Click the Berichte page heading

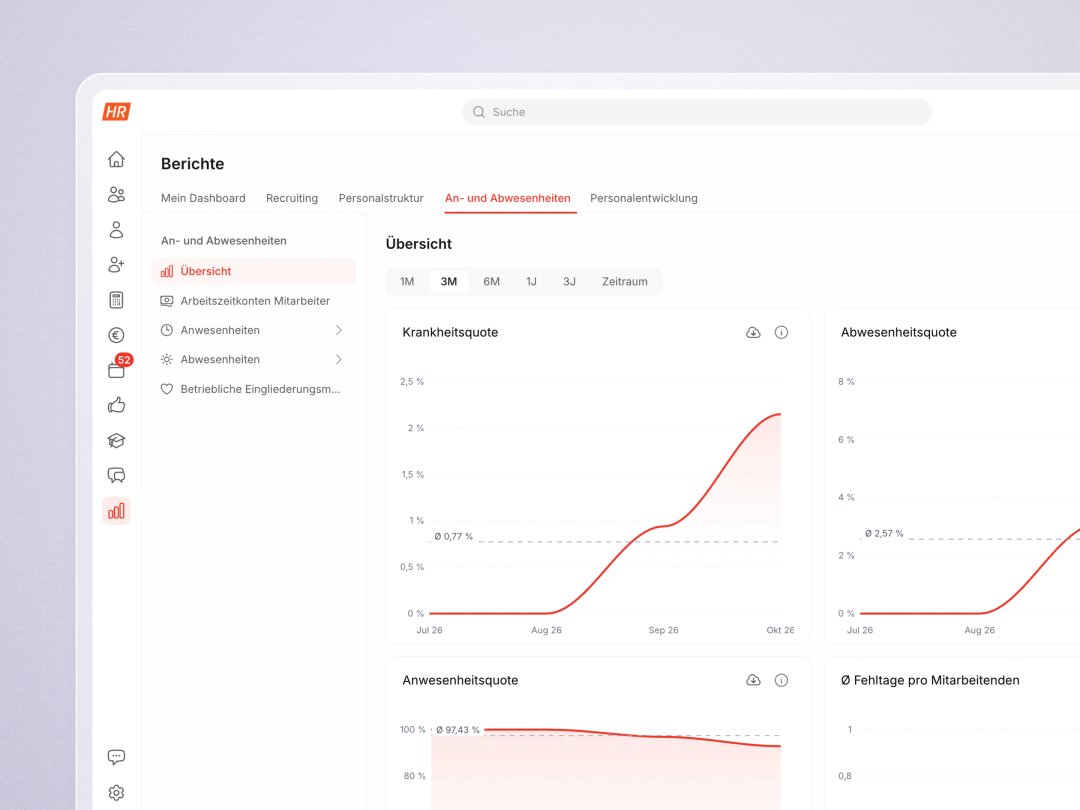[x=193, y=164]
